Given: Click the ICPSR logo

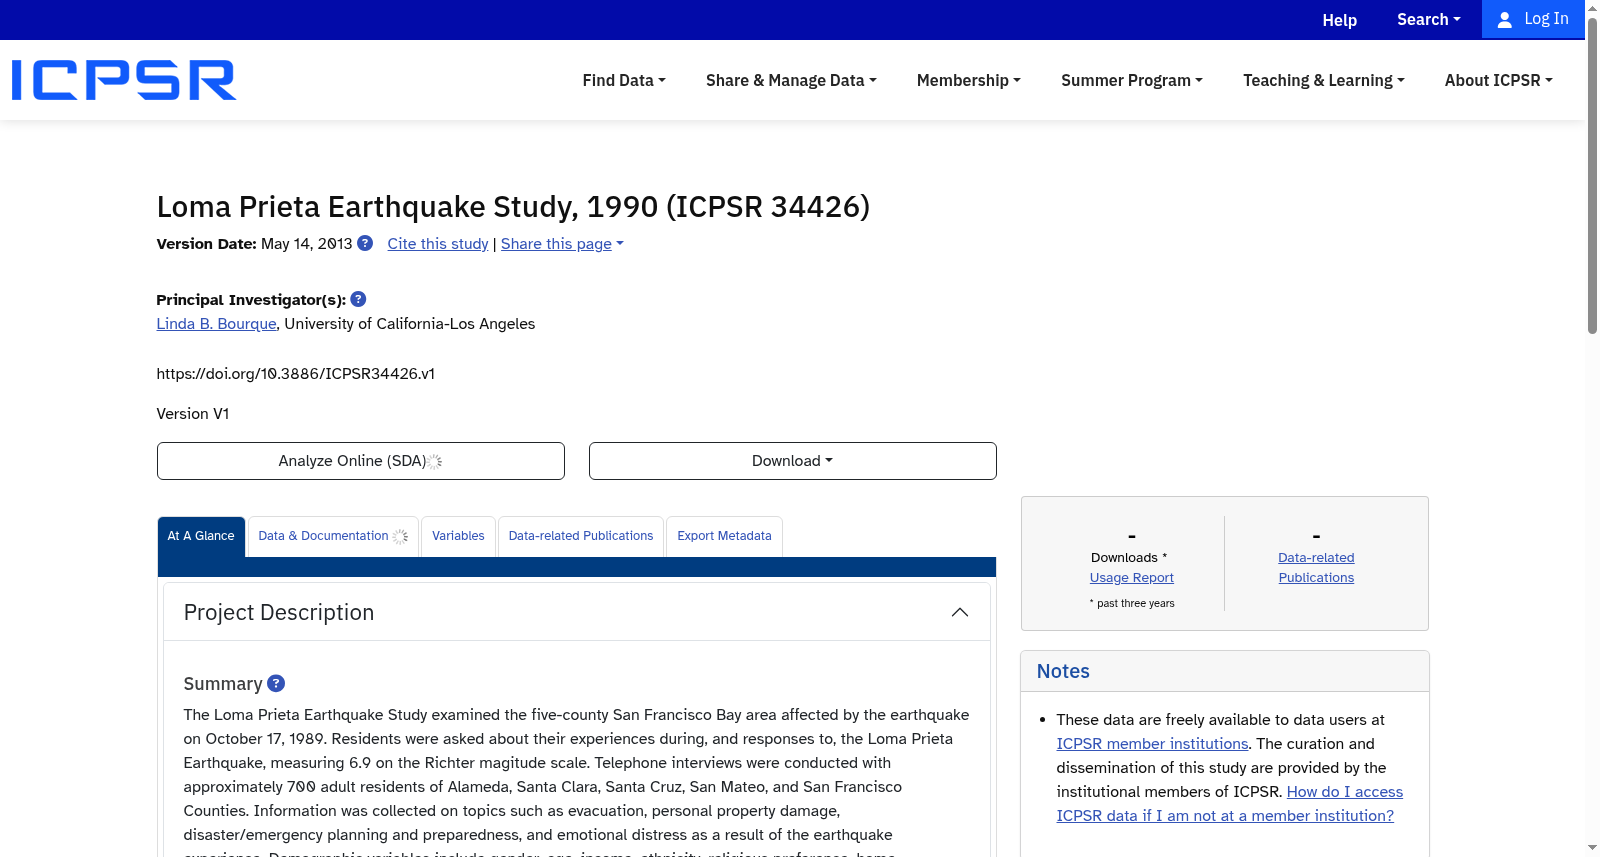Looking at the screenshot, I should point(124,80).
